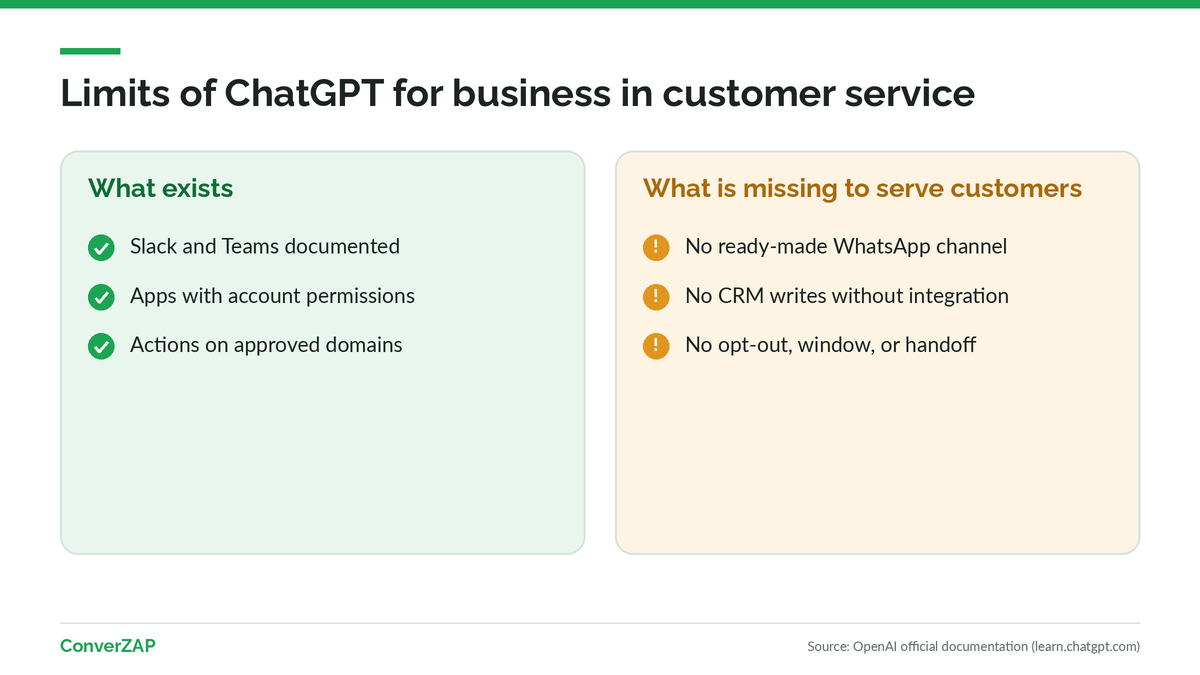Select the text No opt-out, window, or handoff
This screenshot has width=1200, height=675.
pos(831,345)
